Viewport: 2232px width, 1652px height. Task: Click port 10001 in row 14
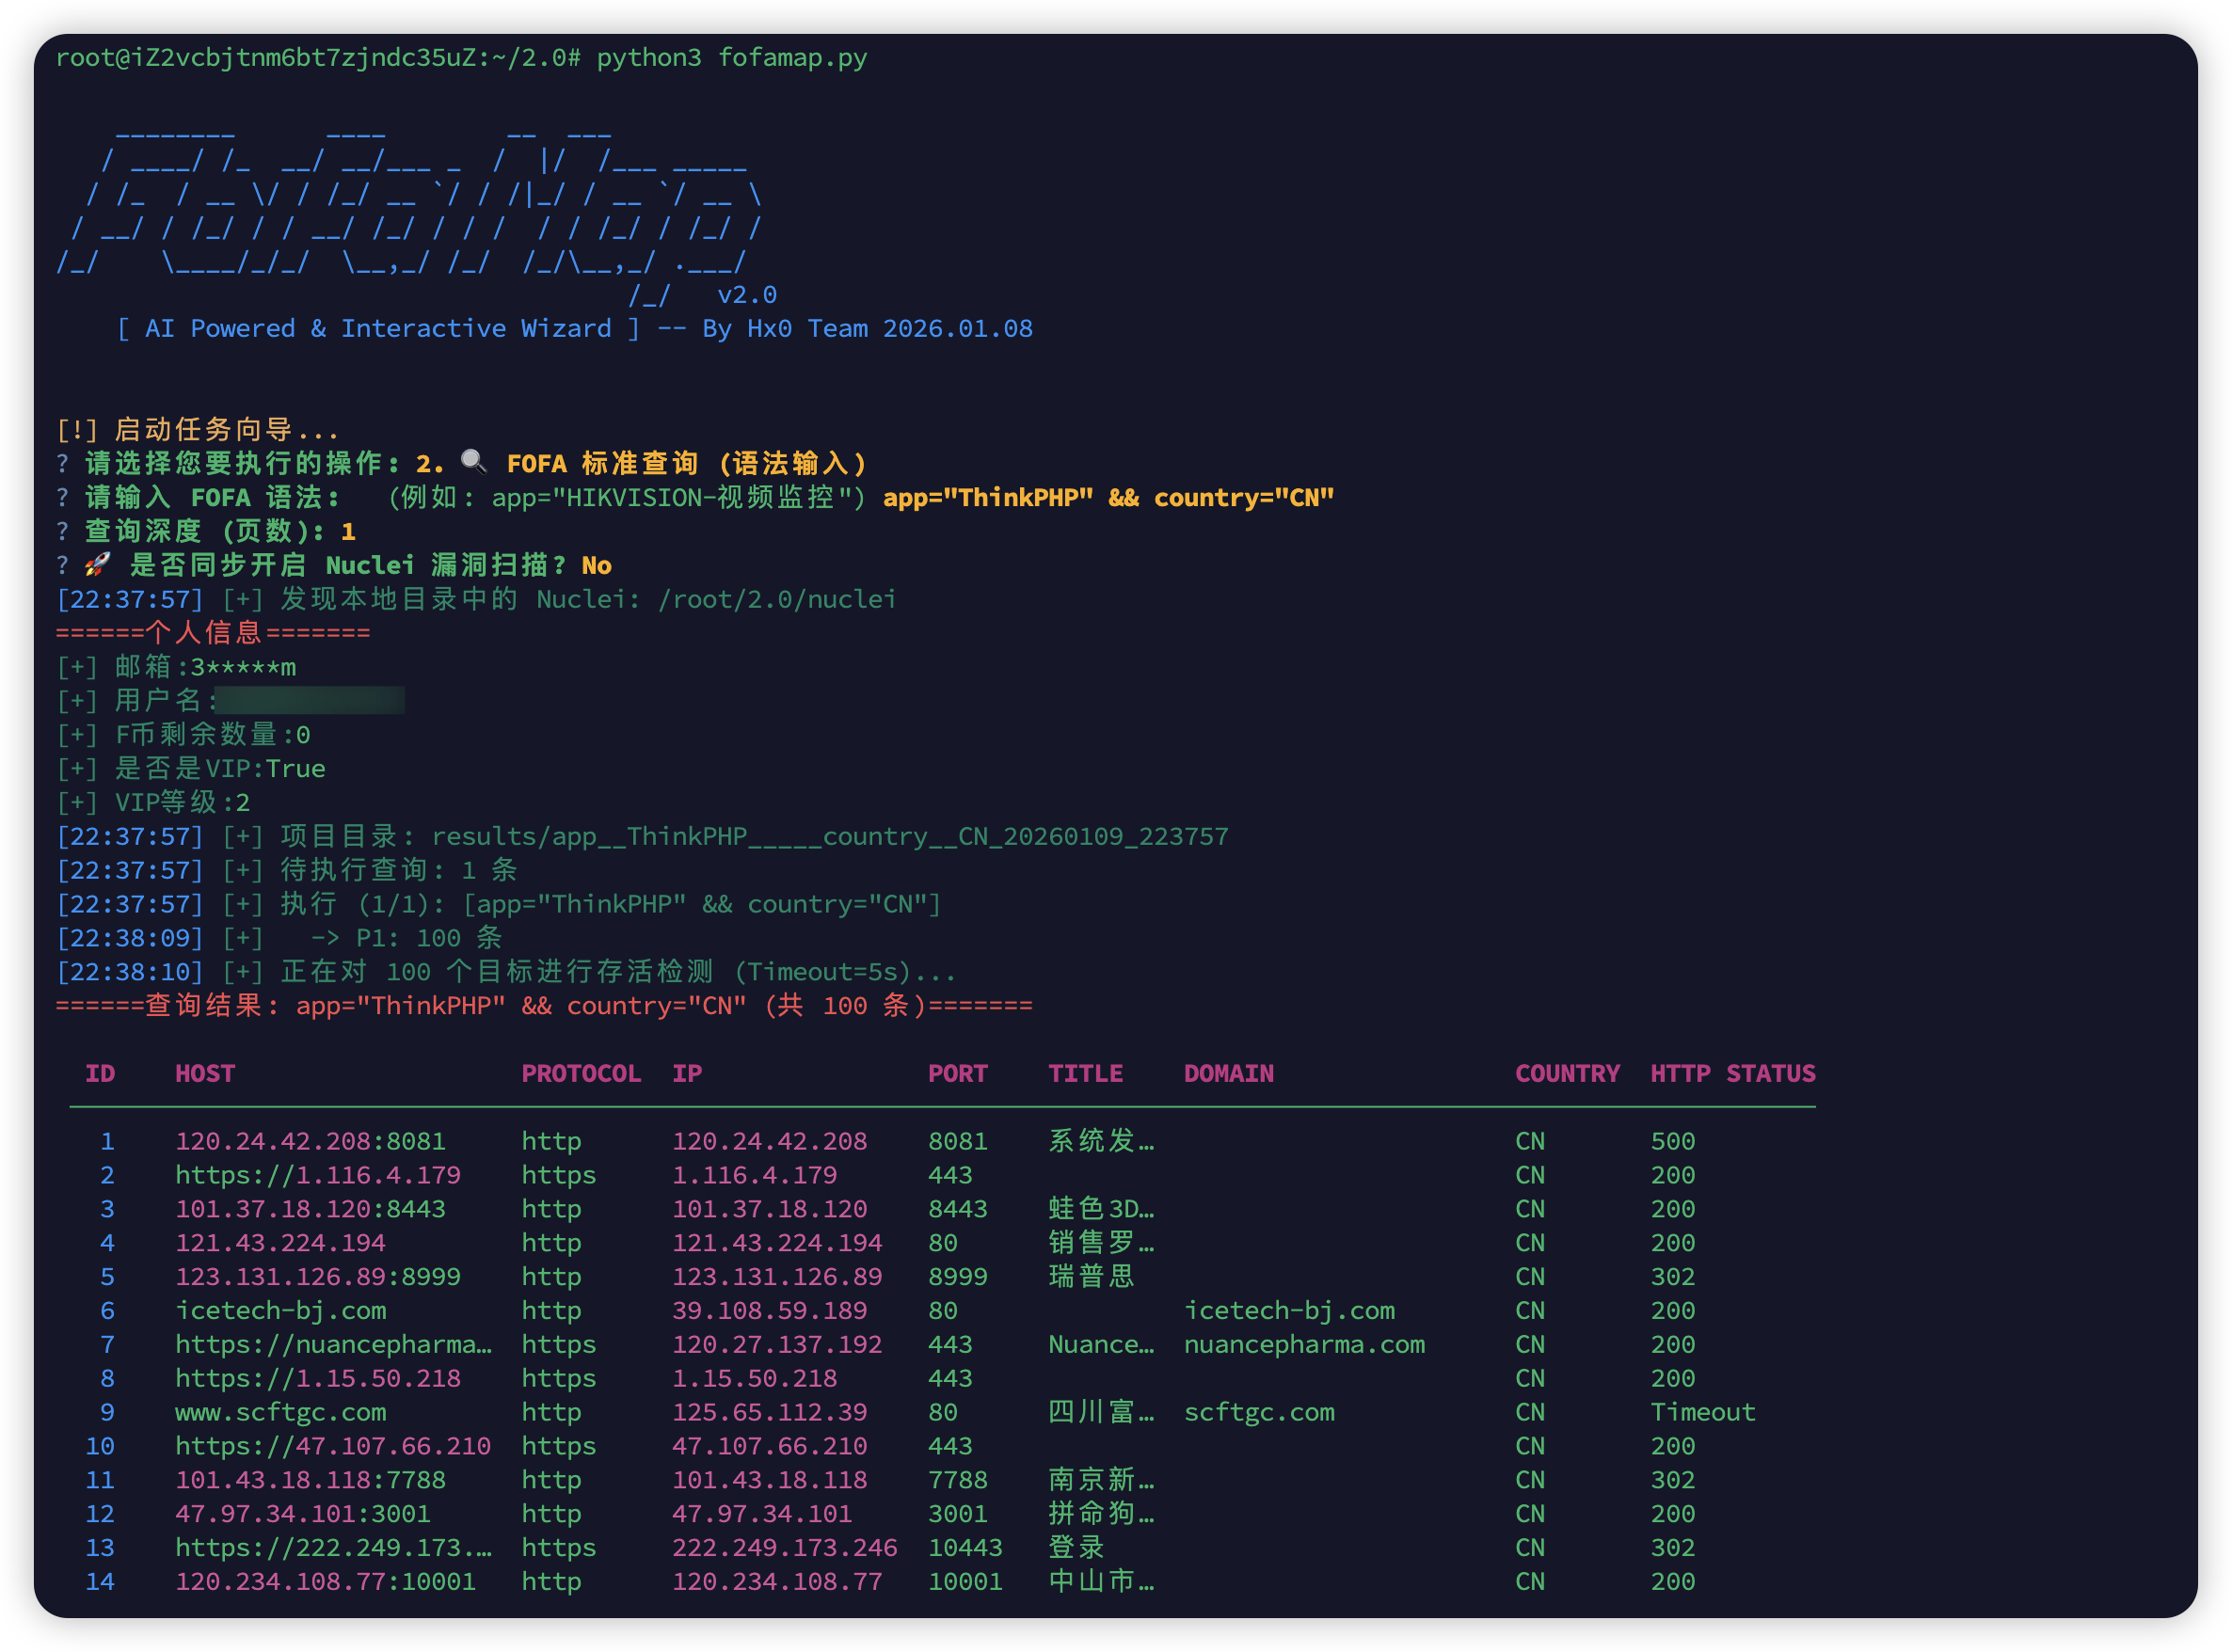click(964, 1581)
